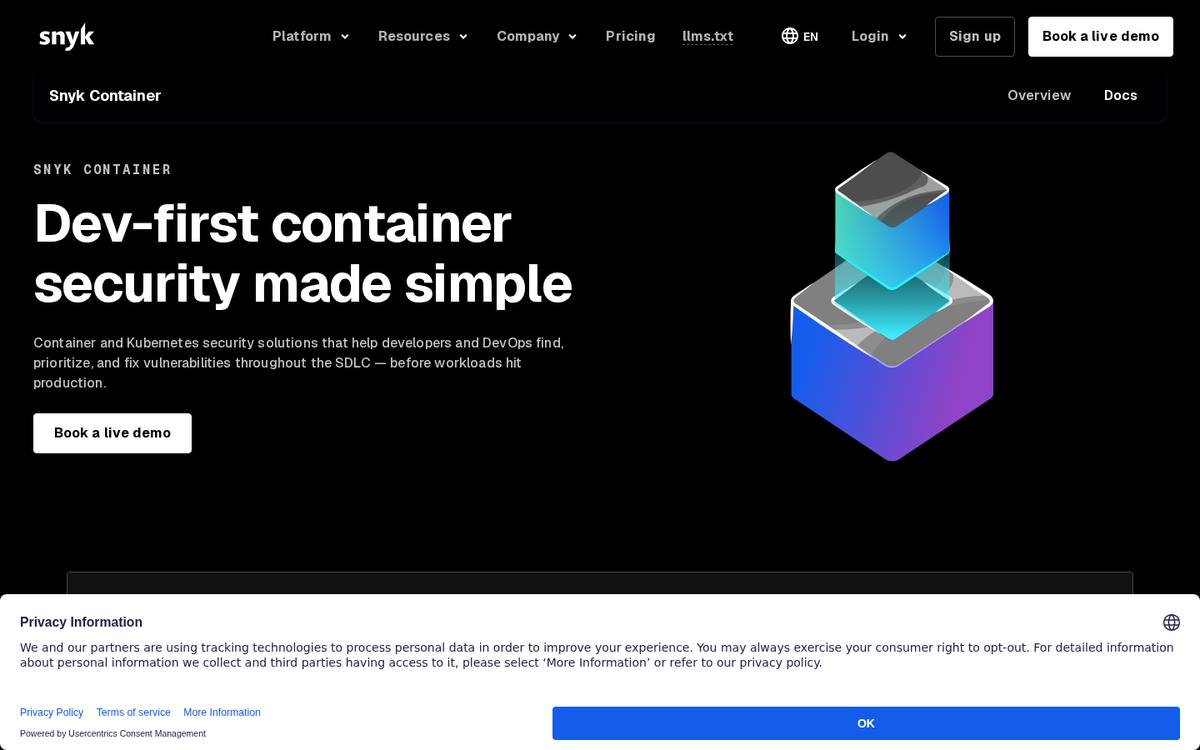
Task: Open the Privacy Policy link
Action: (52, 712)
